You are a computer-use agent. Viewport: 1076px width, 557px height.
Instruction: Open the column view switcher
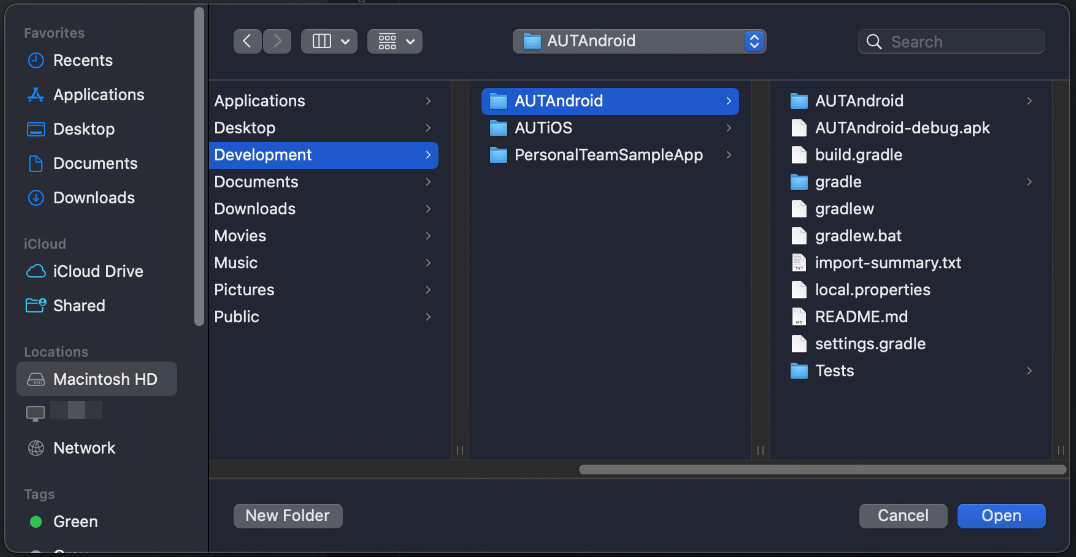[329, 41]
